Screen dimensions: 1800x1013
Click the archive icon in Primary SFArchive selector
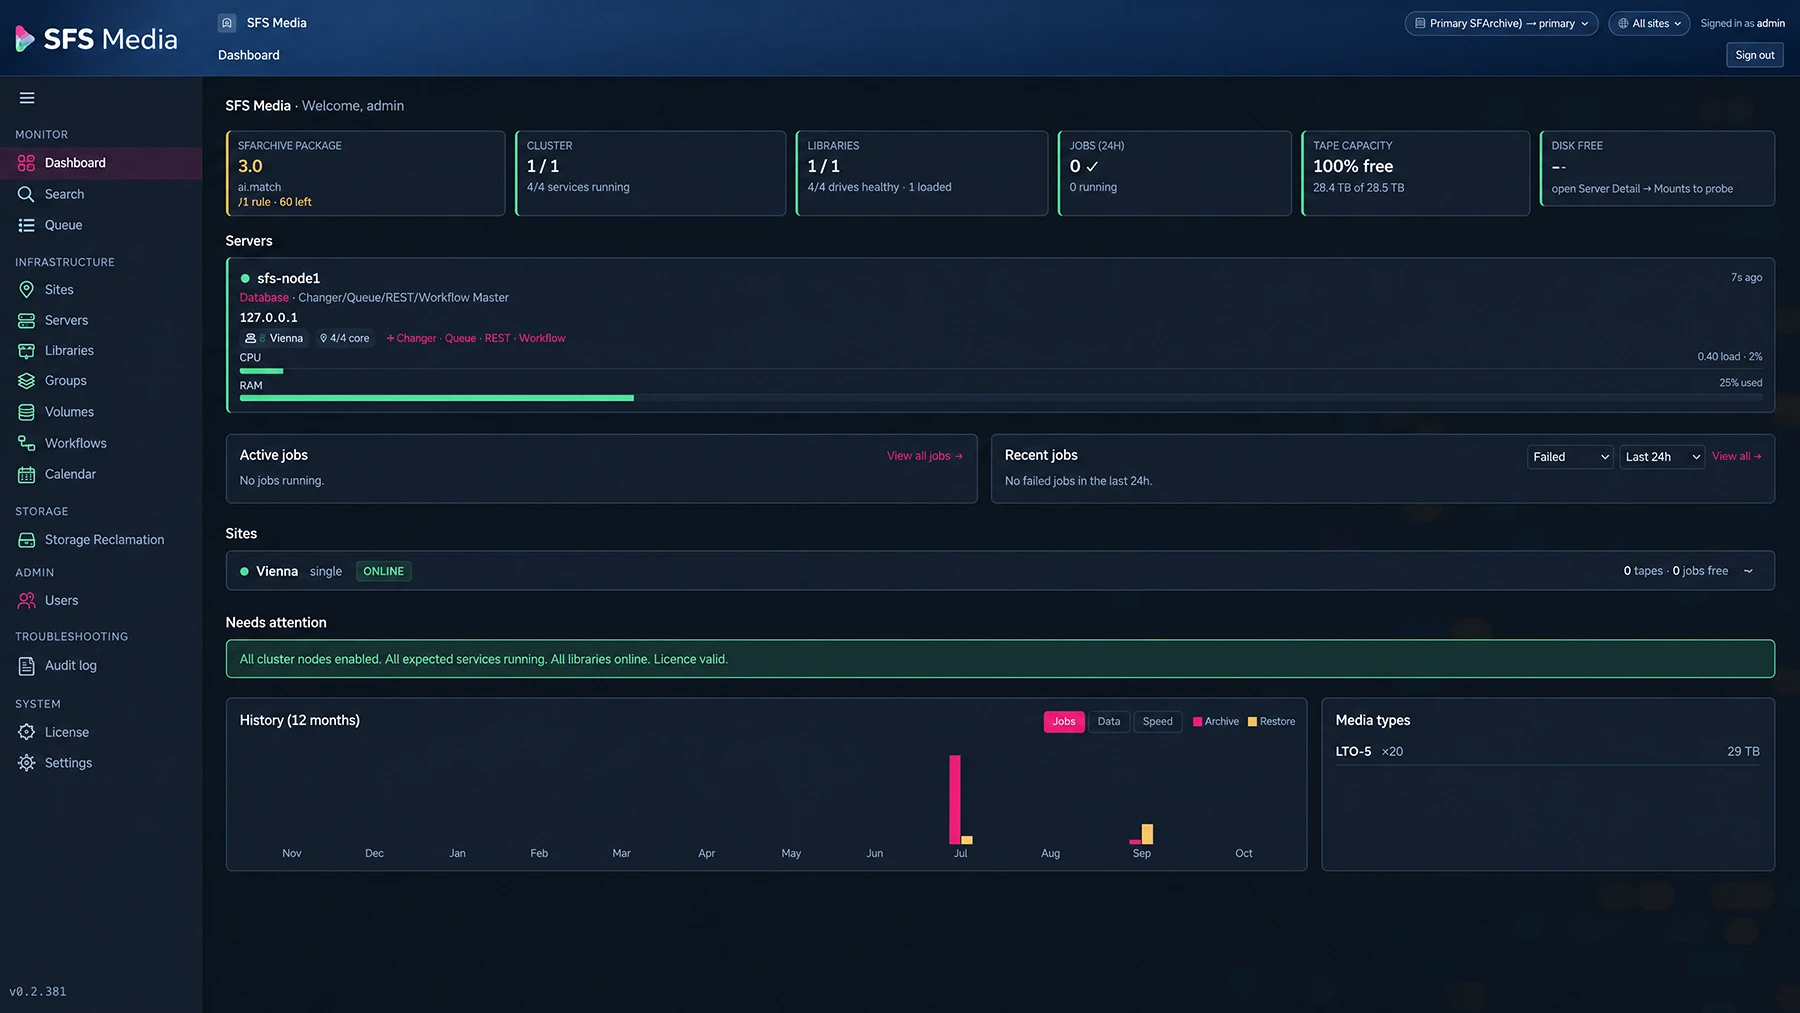[x=1420, y=23]
